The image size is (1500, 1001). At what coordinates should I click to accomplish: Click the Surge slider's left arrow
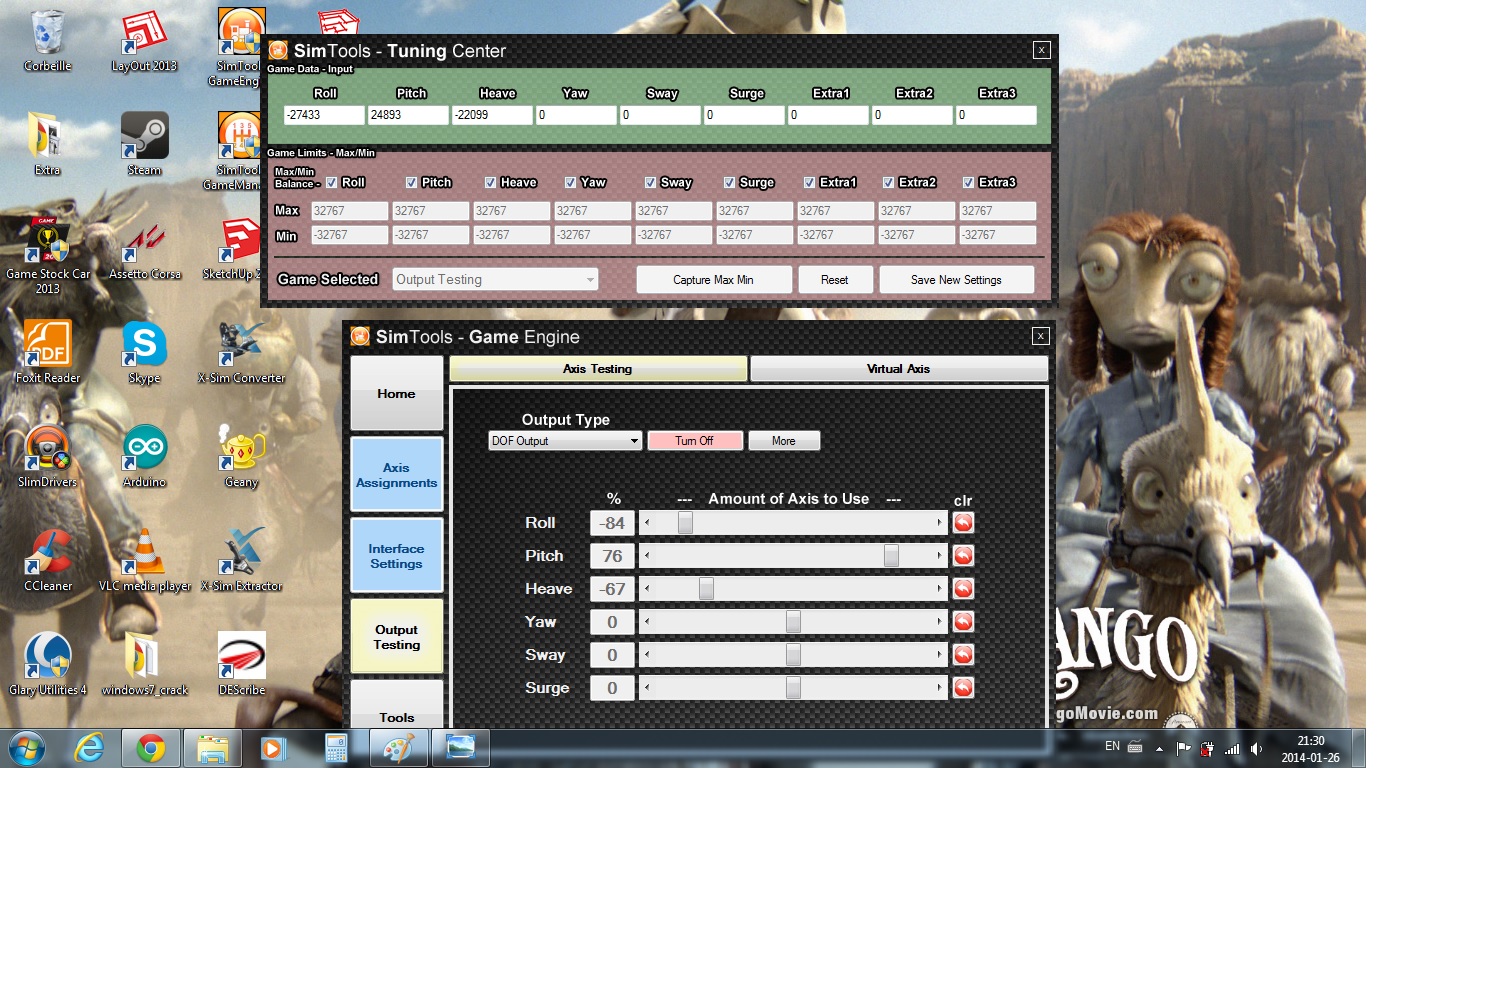point(647,687)
